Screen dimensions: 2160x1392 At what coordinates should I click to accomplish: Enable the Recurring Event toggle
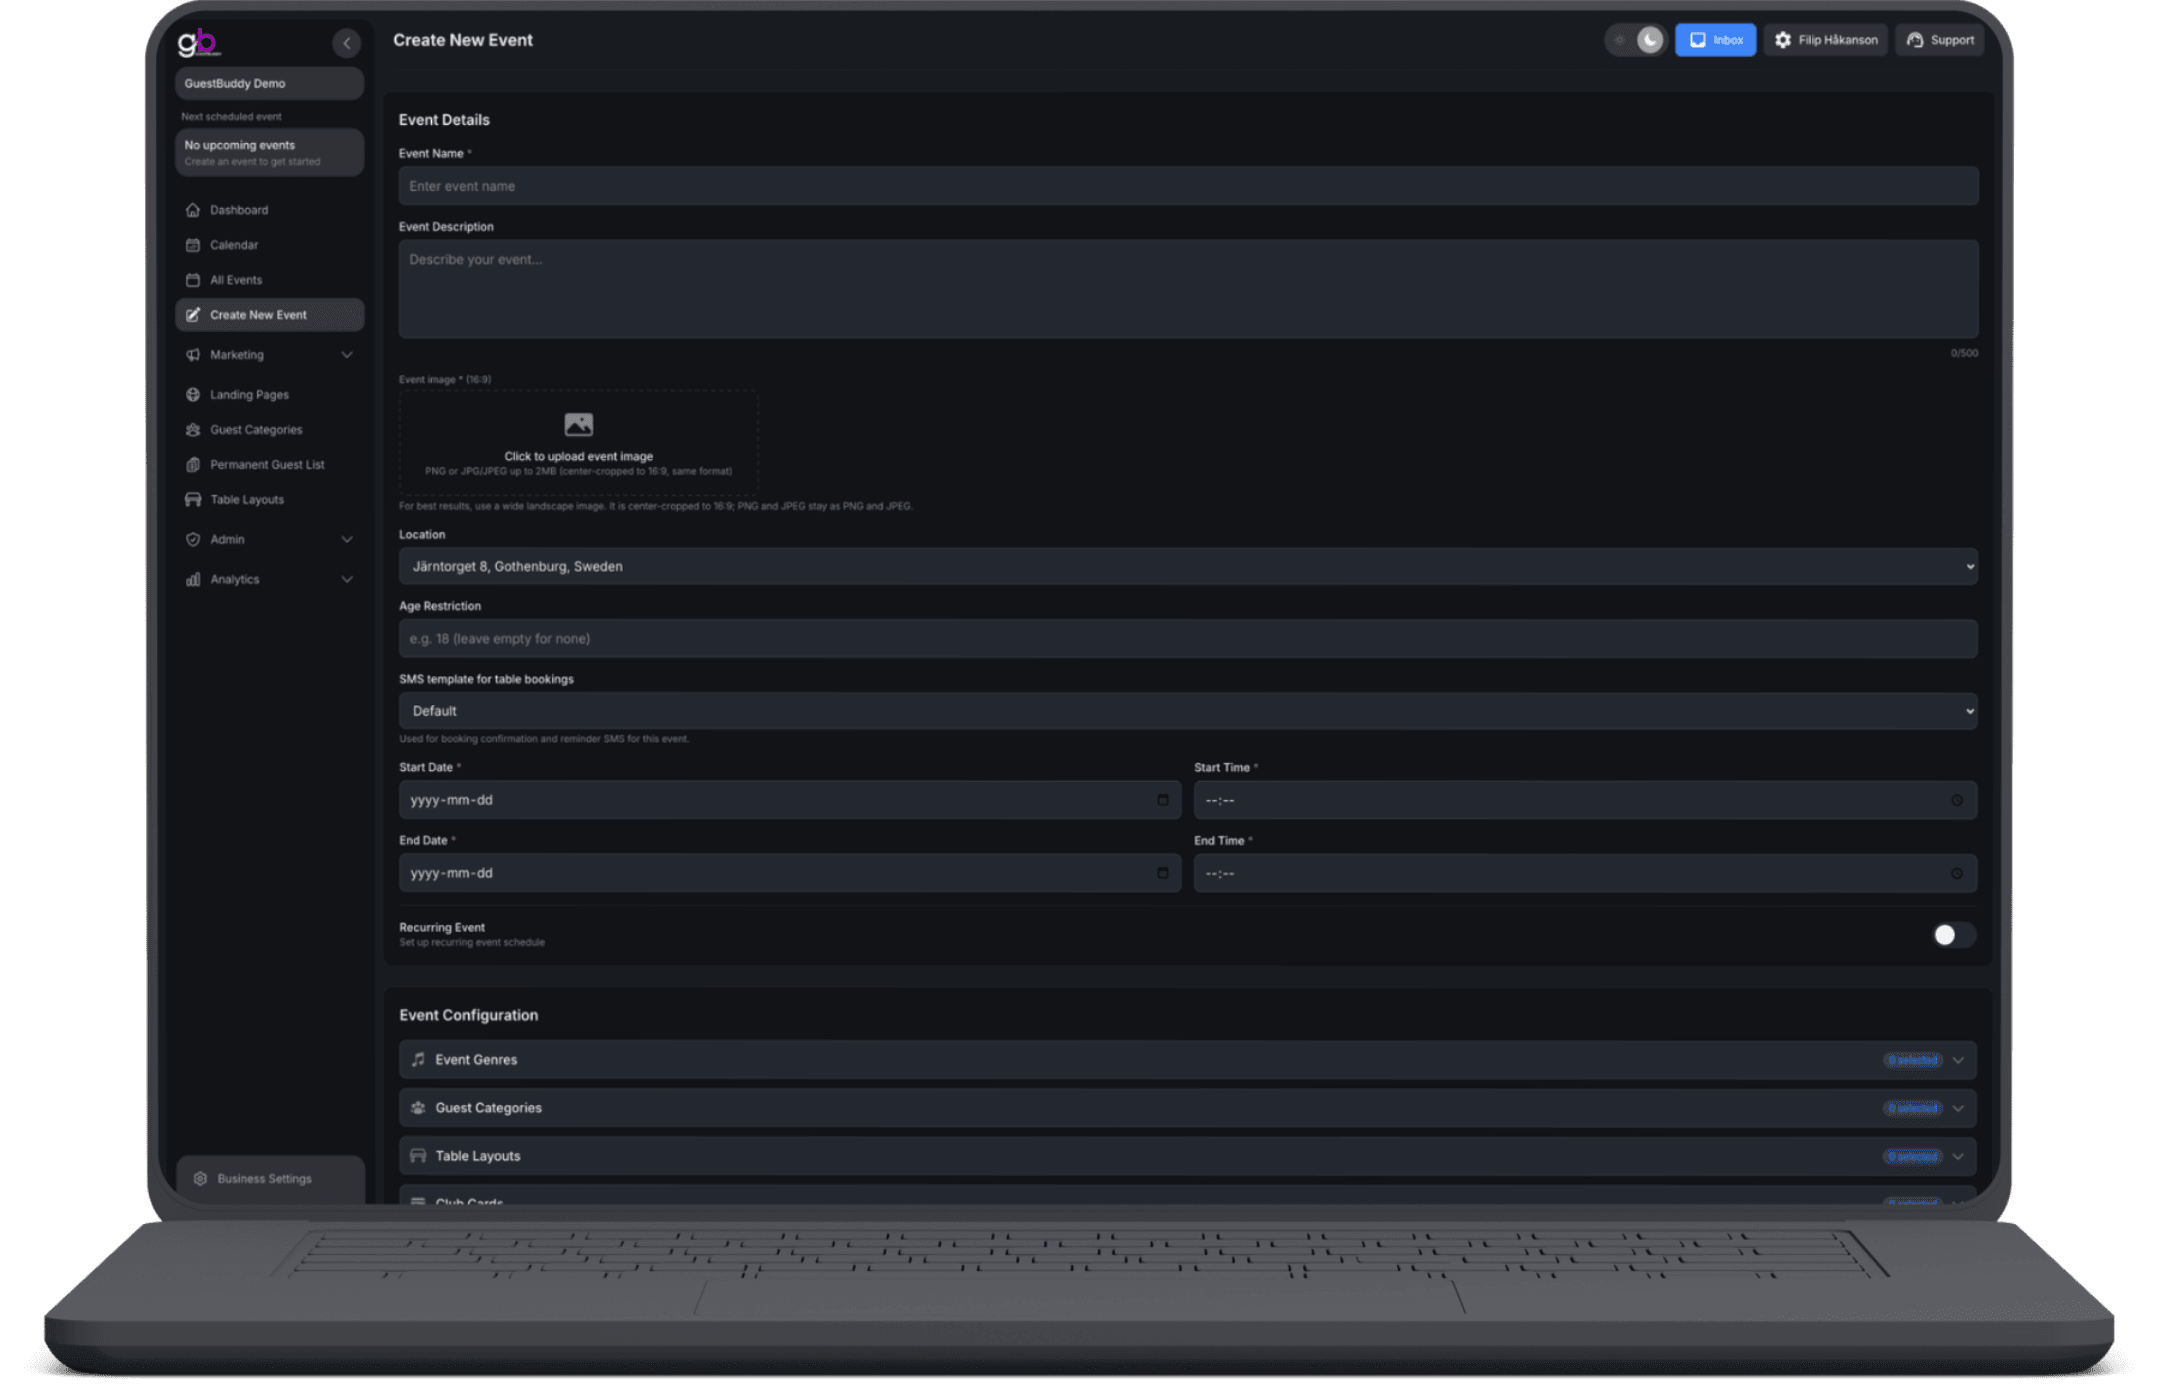tap(1953, 935)
